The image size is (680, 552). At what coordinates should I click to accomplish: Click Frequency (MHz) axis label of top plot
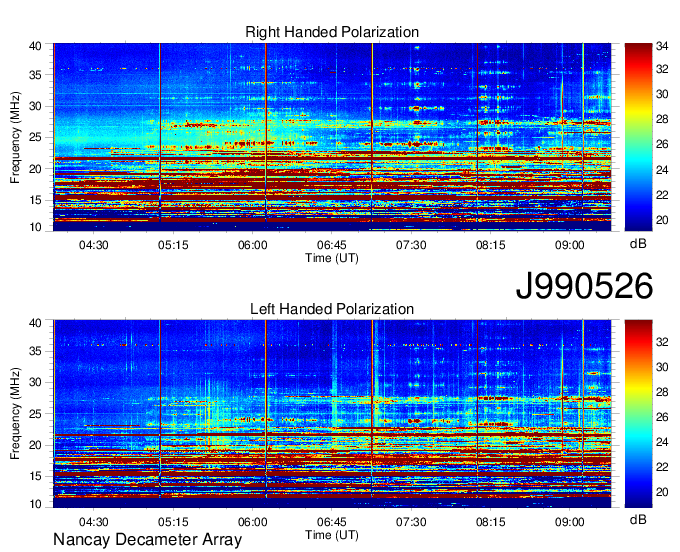pyautogui.click(x=15, y=137)
